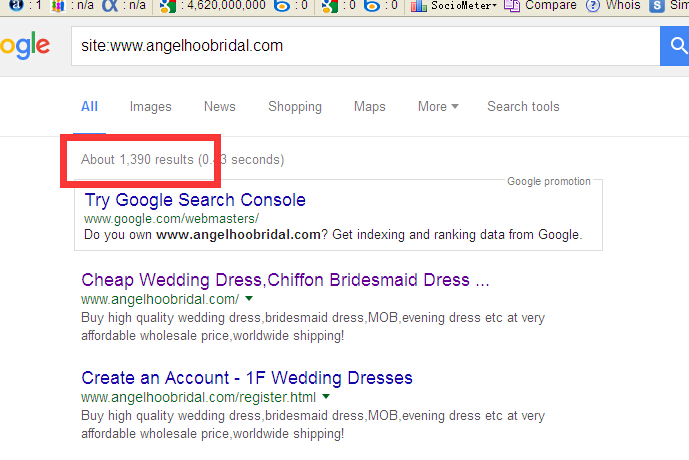The image size is (689, 460).
Task: Click the first Google index icon showing 4,620,000,000
Action: click(167, 6)
